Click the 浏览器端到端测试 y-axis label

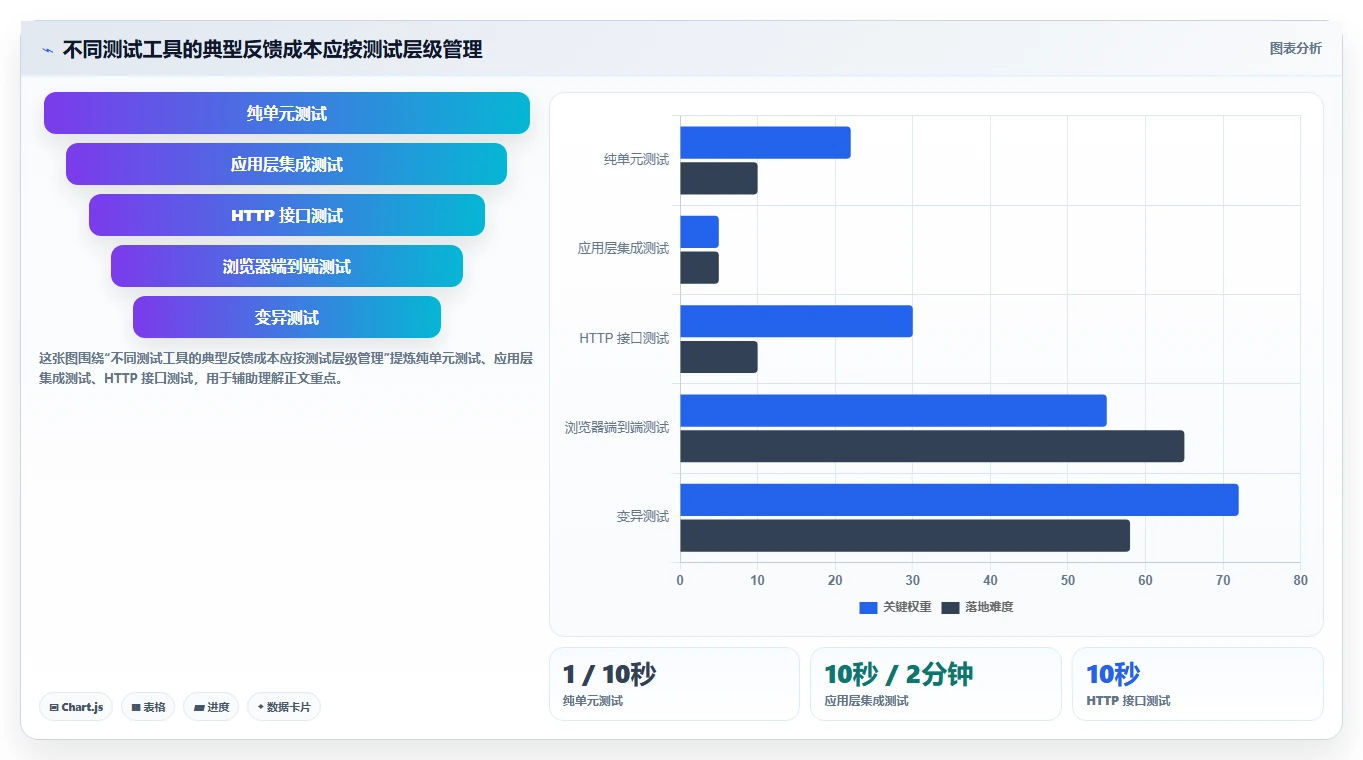coord(617,428)
